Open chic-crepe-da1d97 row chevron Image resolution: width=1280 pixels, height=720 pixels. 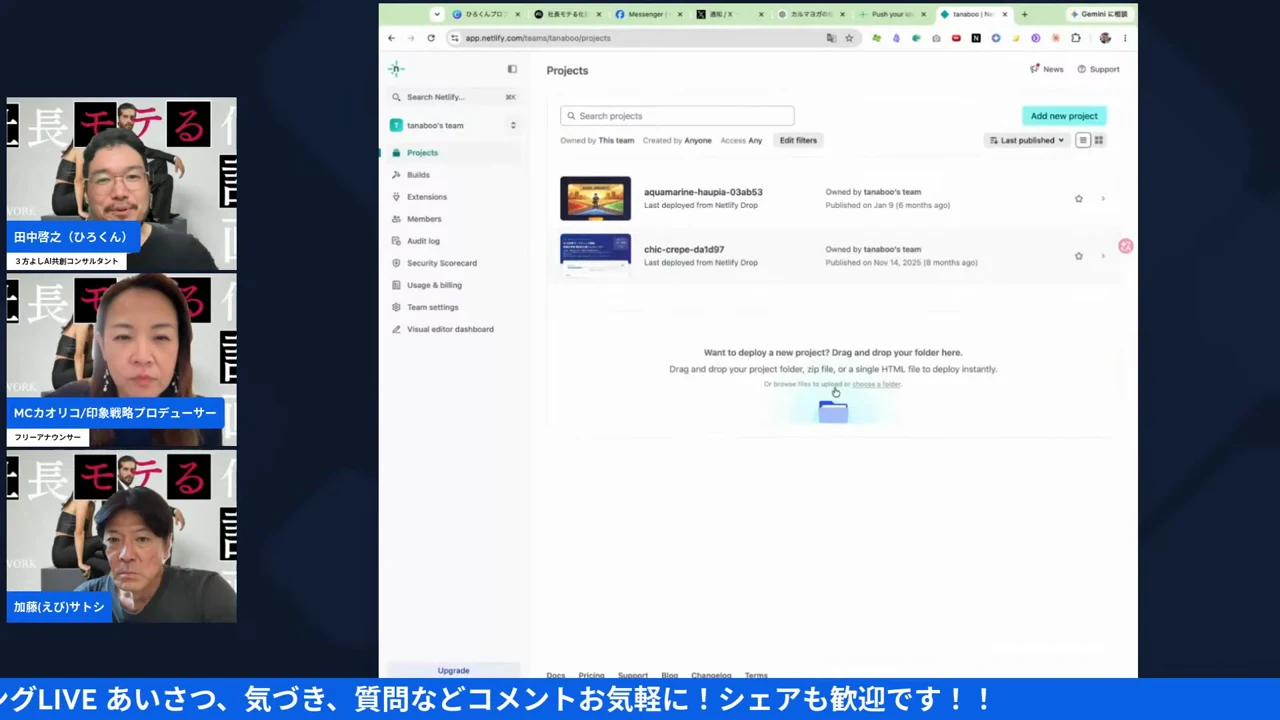(1103, 256)
